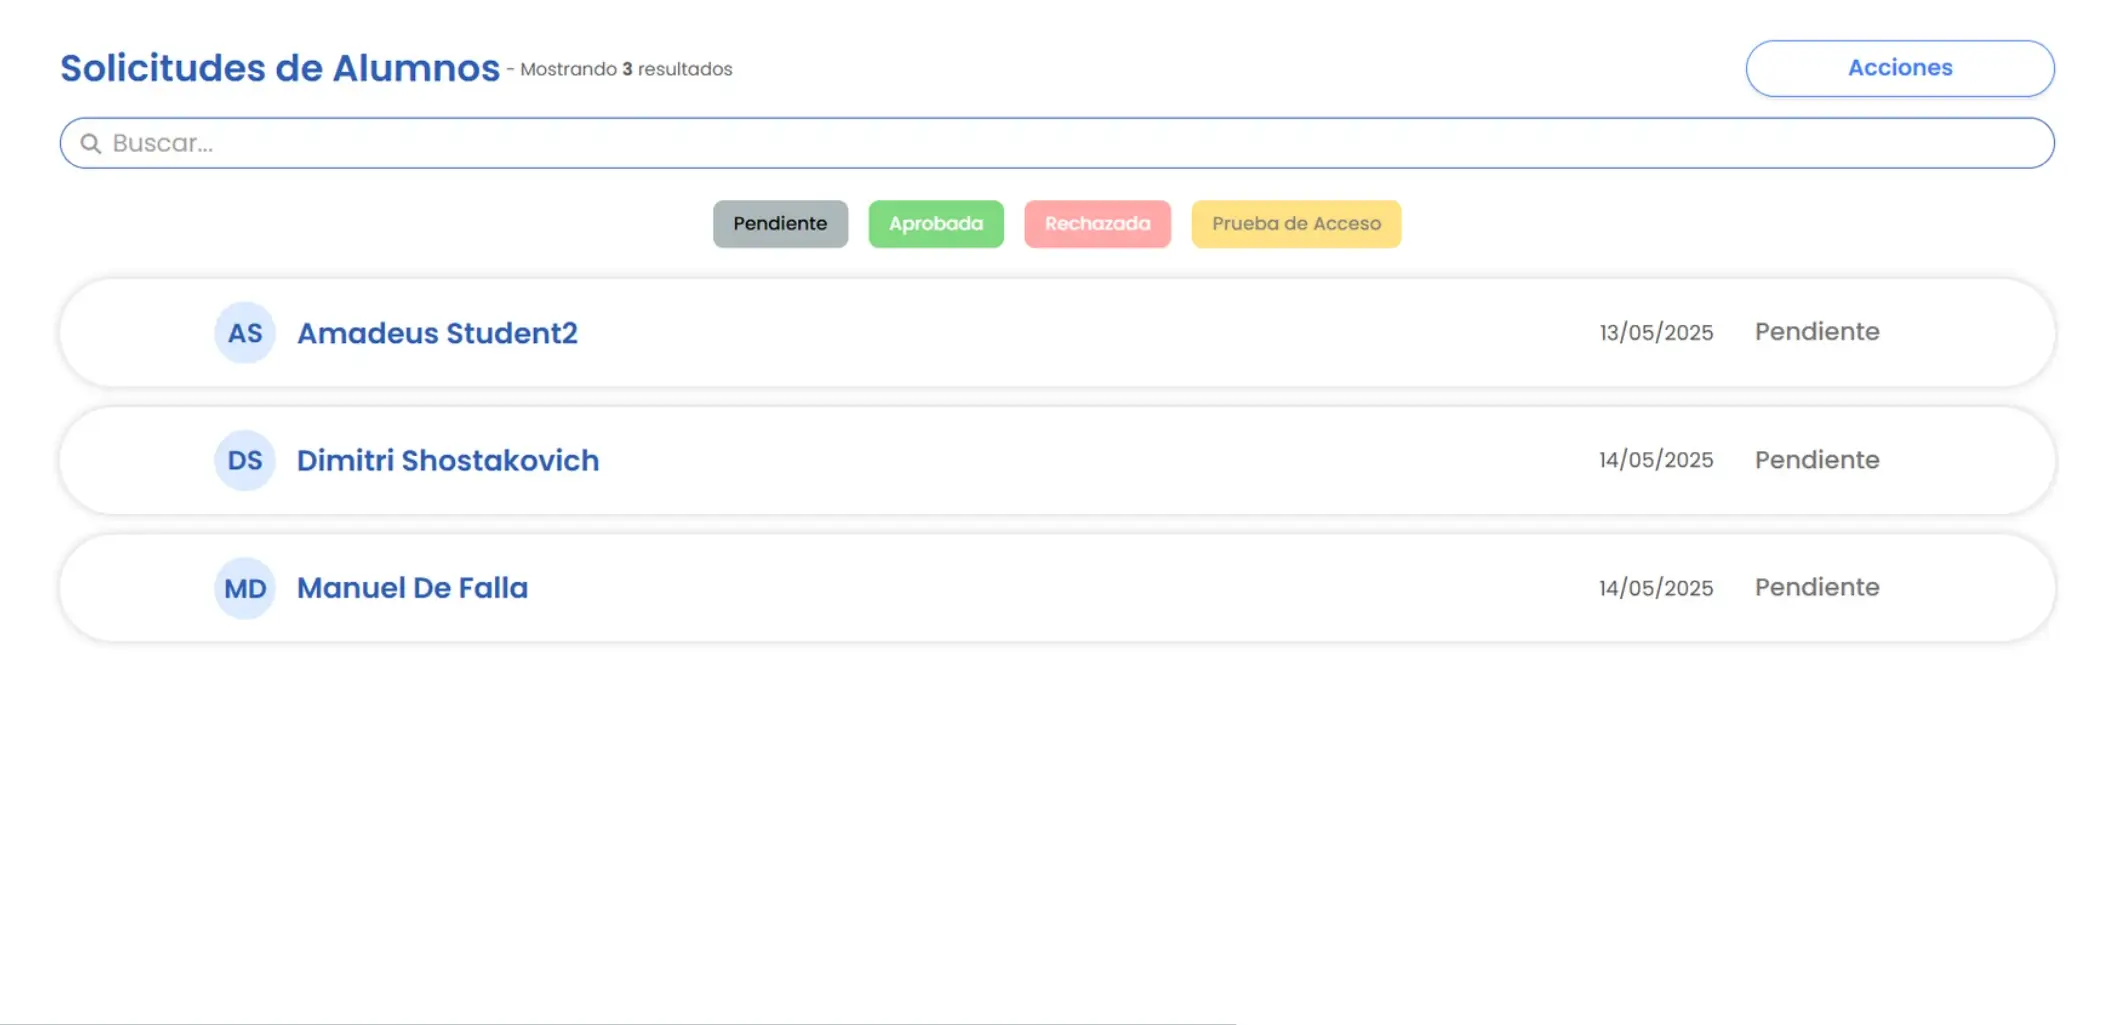This screenshot has height=1025, width=2117.
Task: Open Dimitri Shostakovich request
Action: 448,461
